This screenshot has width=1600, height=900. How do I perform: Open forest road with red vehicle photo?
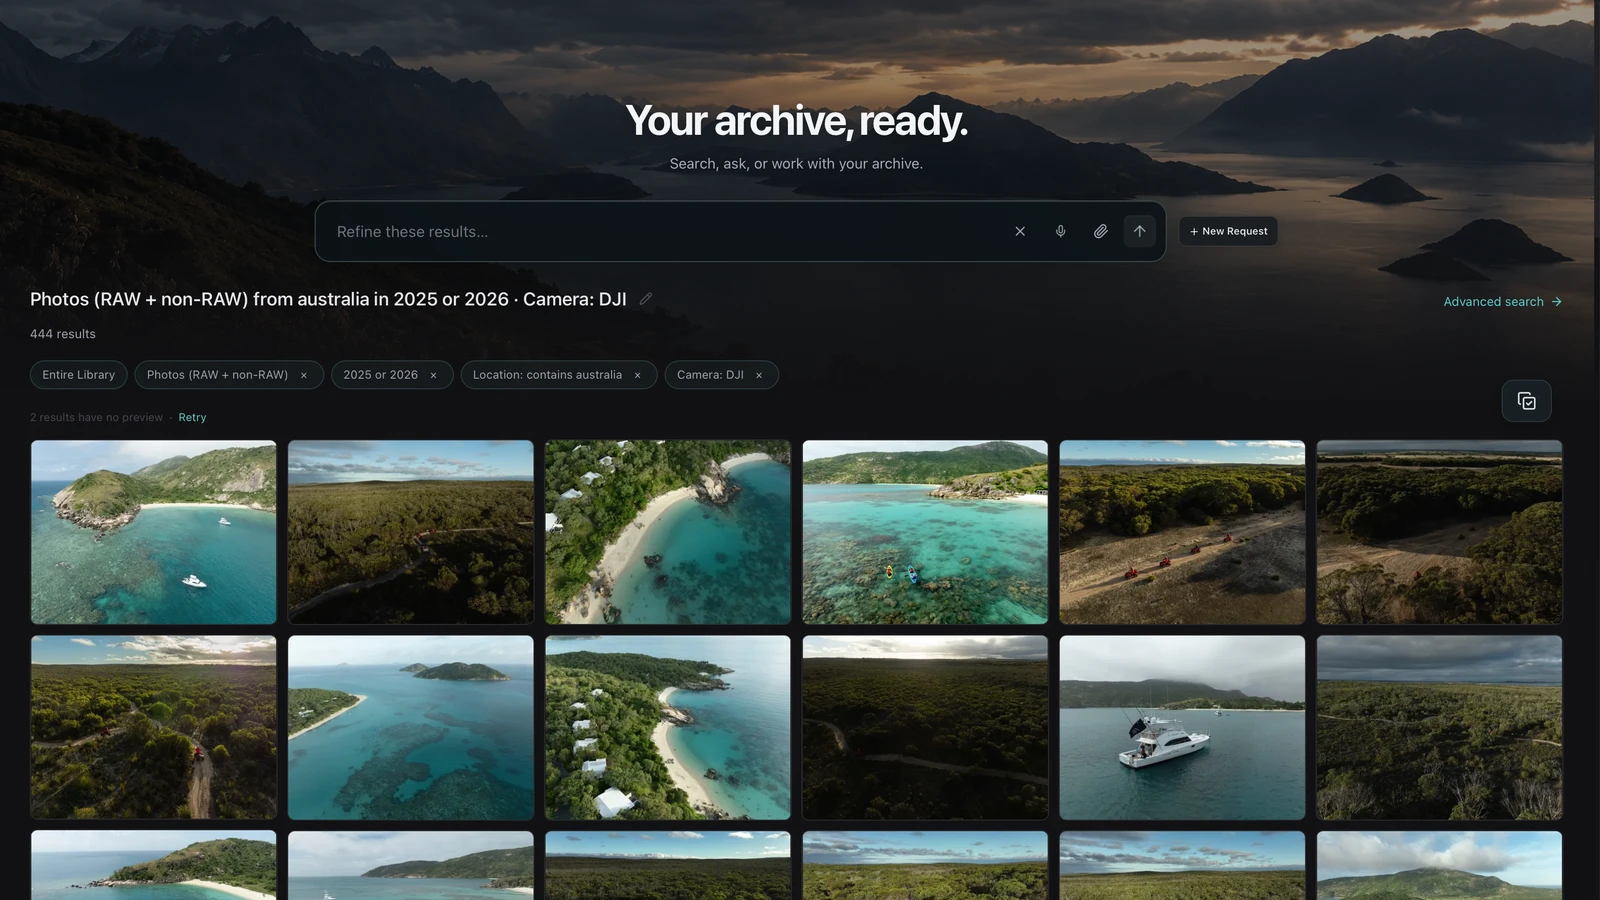click(154, 727)
